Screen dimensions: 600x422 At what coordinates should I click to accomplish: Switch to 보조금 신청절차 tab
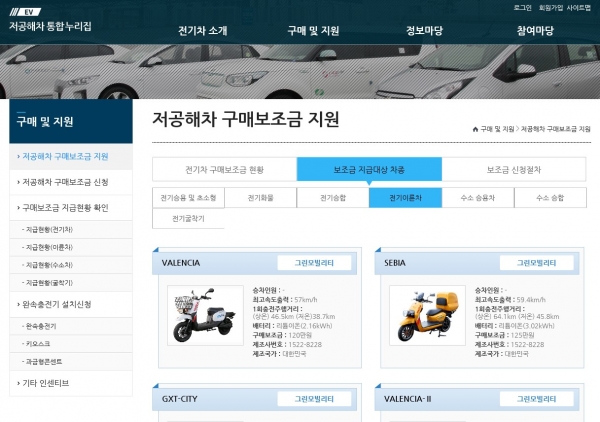coord(513,169)
